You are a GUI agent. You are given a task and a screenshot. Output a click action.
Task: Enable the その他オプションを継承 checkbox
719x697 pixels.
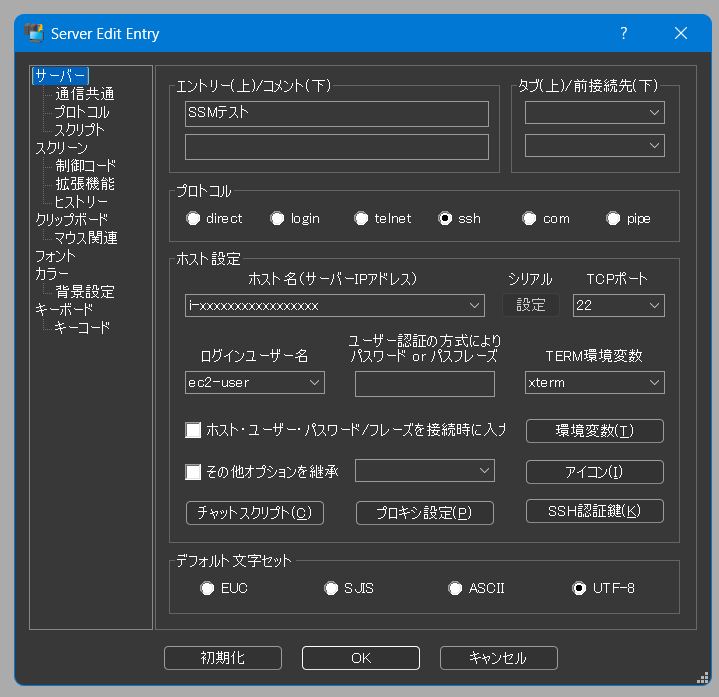point(194,471)
